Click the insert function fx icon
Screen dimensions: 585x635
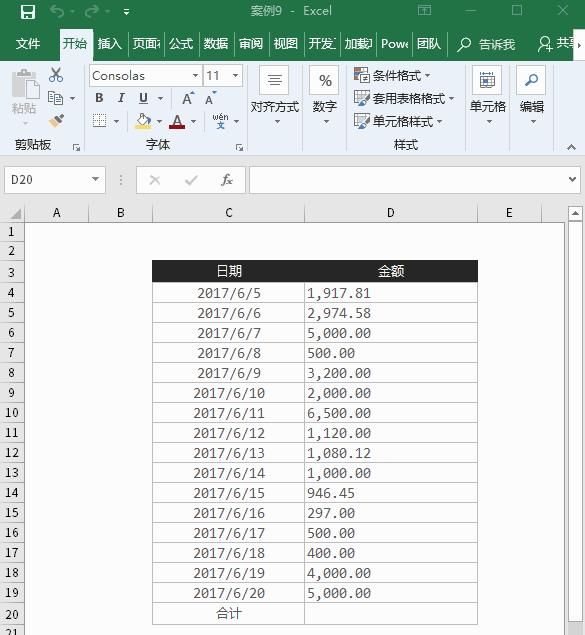(x=227, y=180)
